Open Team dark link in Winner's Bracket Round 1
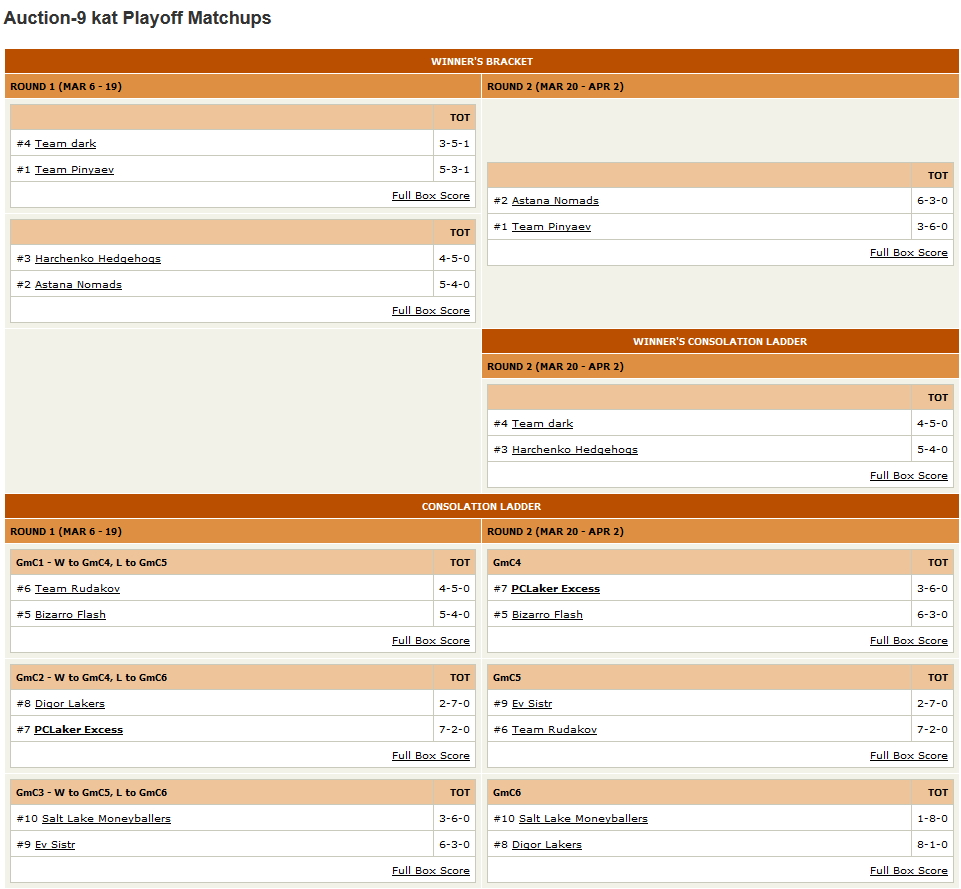 tap(66, 143)
